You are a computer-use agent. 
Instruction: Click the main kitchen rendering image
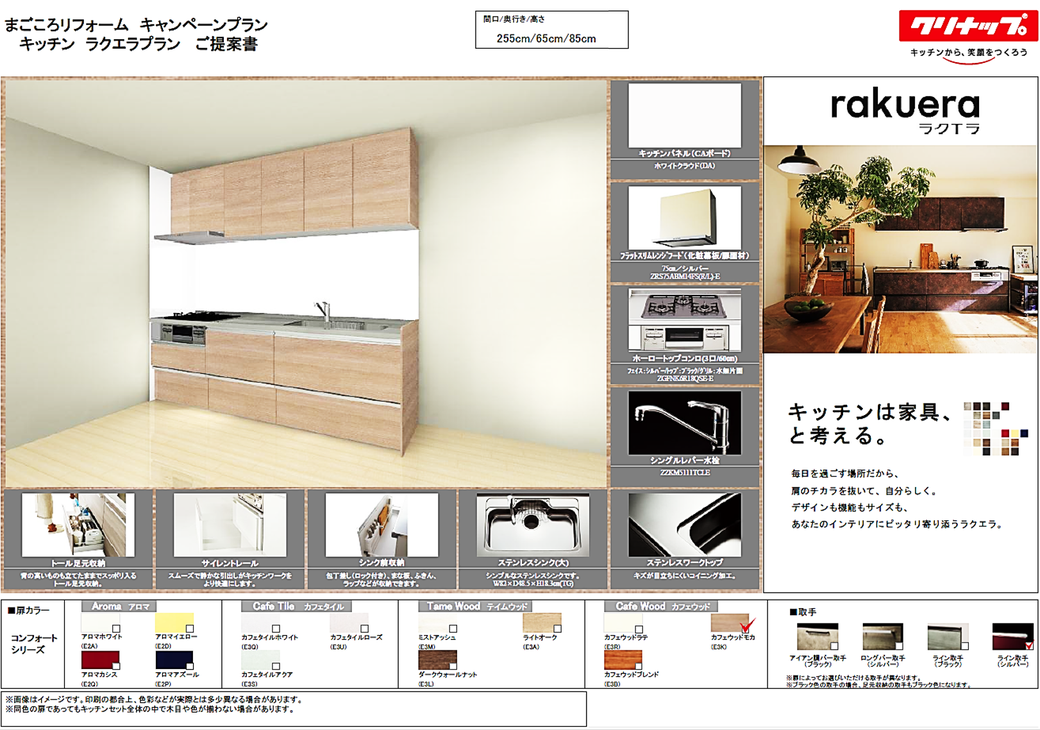[306, 284]
